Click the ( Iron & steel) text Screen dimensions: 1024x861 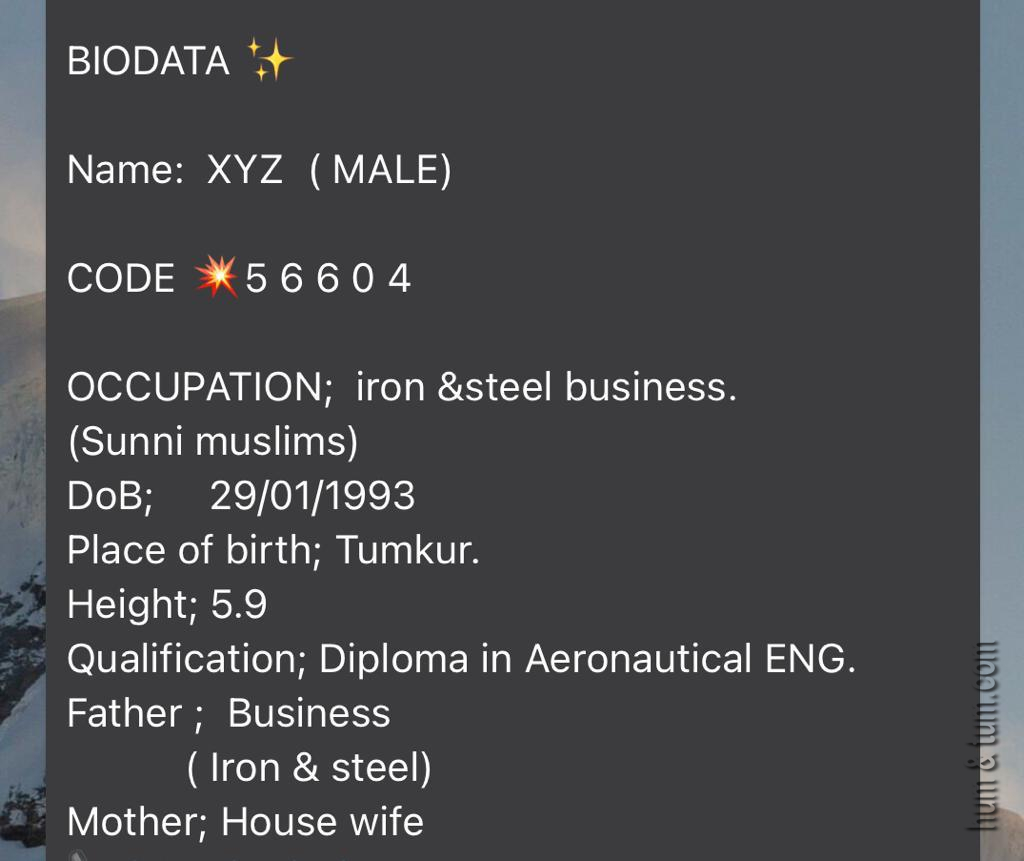pos(309,767)
